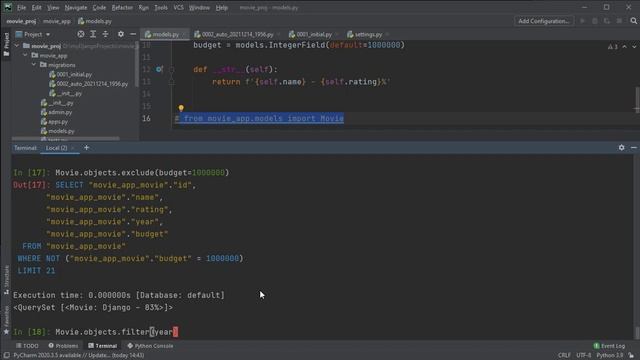This screenshot has width=640, height=360.
Task: Open the Help menu
Action: (222, 8)
